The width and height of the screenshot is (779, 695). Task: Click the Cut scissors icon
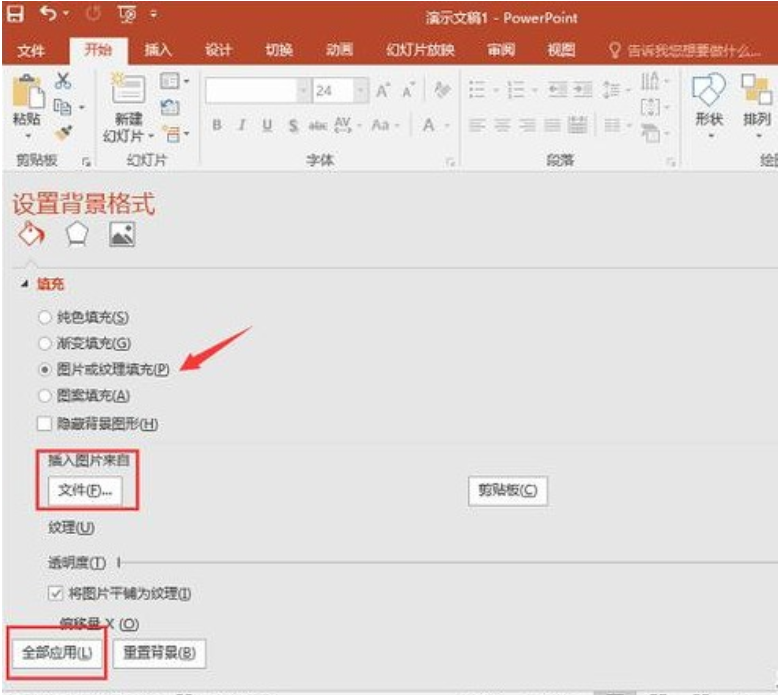pos(63,81)
